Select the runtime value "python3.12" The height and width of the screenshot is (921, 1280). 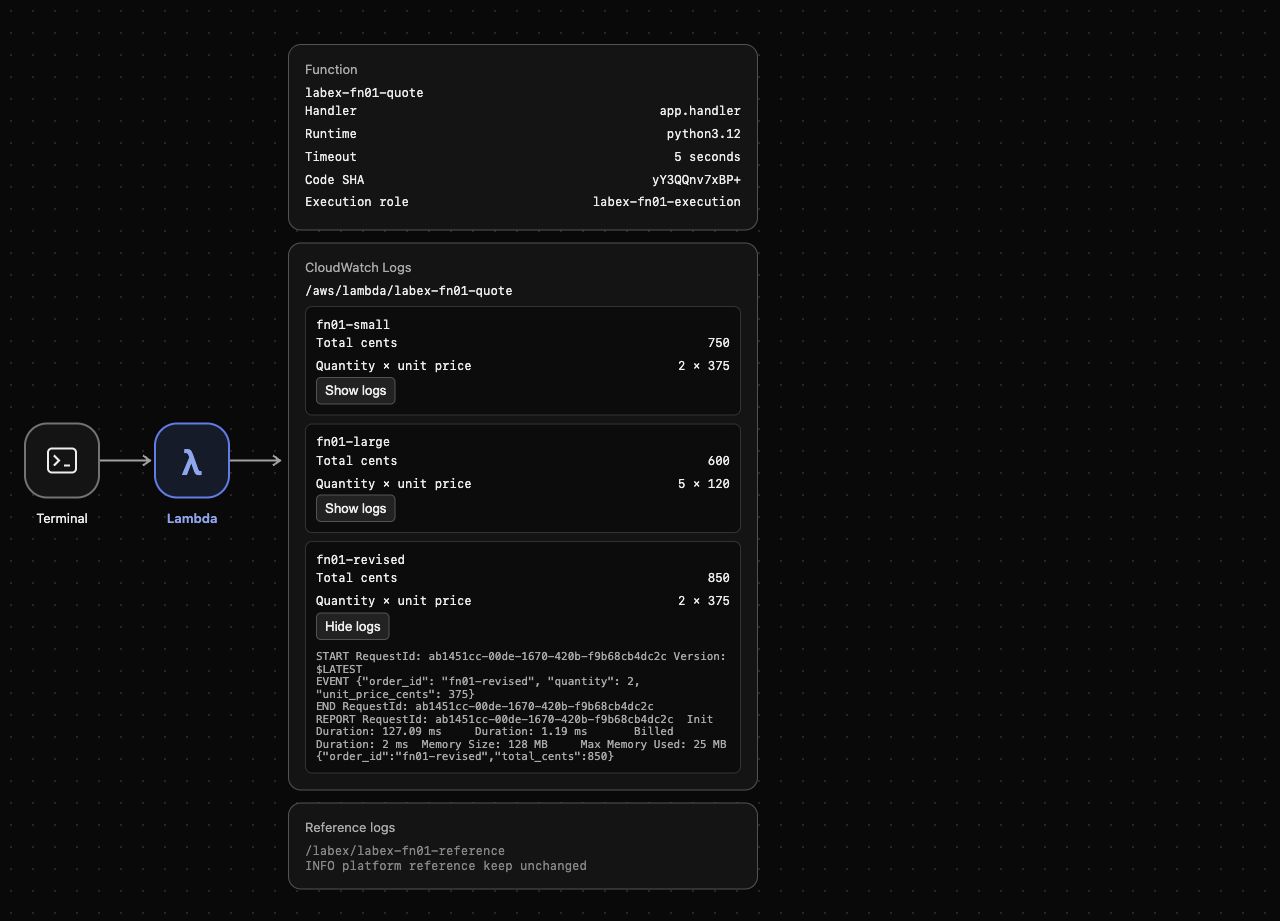[x=704, y=134]
